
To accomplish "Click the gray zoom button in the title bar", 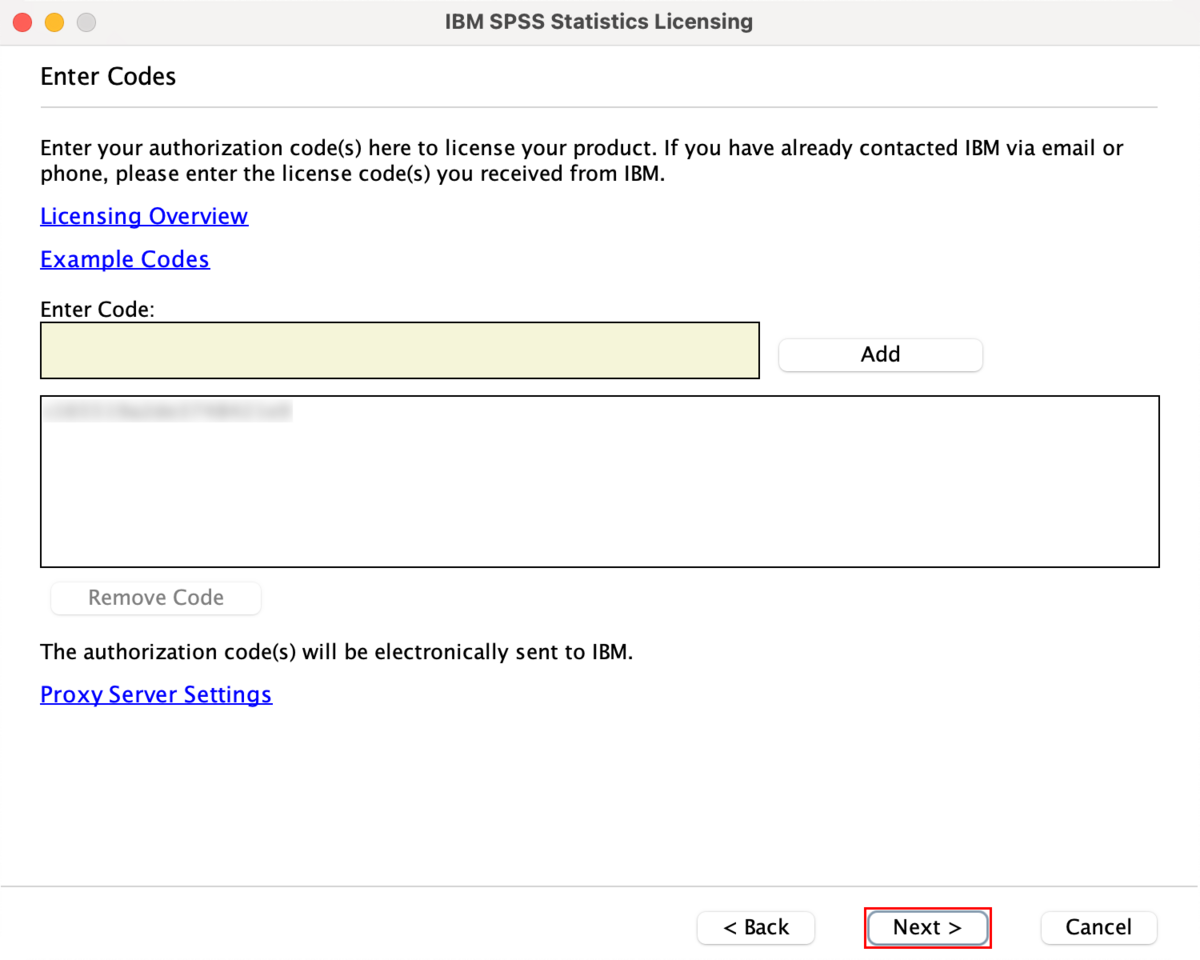I will [86, 22].
